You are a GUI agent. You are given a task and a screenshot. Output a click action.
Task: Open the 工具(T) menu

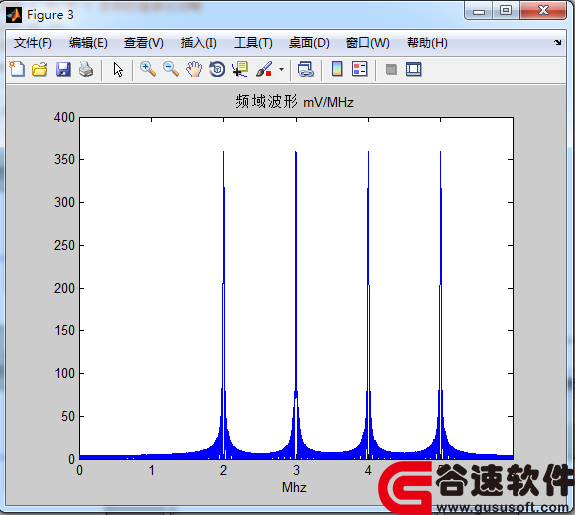coord(253,43)
